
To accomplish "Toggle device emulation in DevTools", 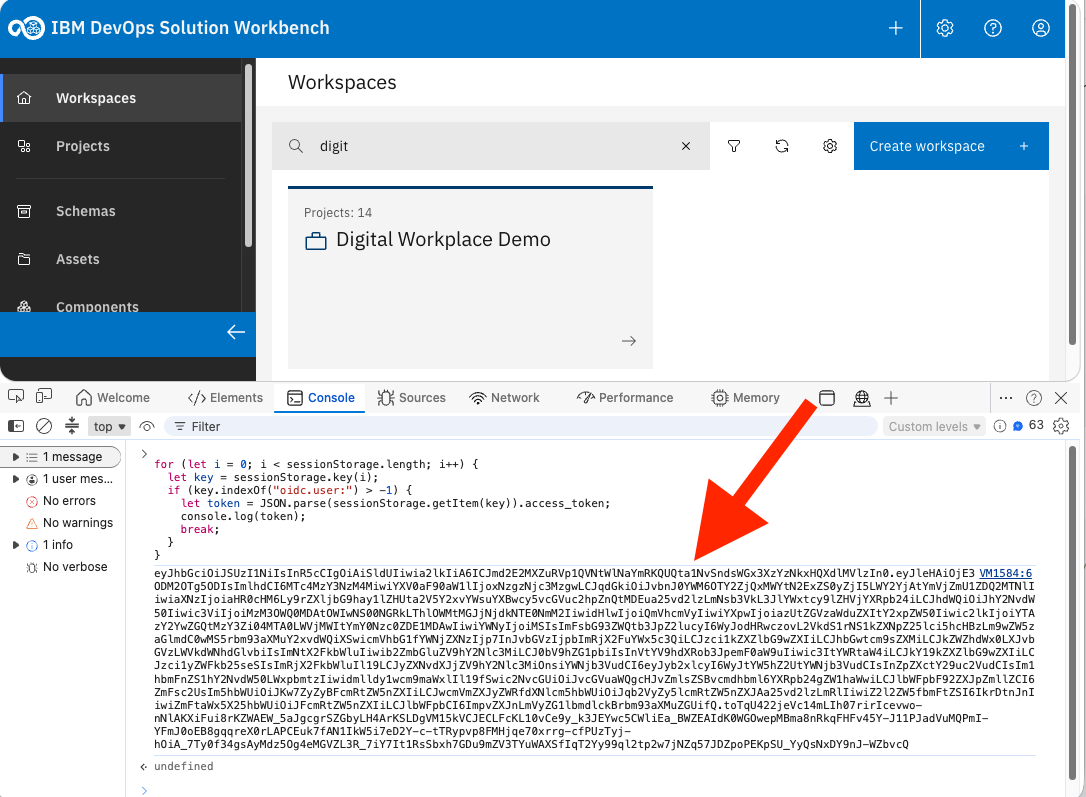I will tap(44, 397).
